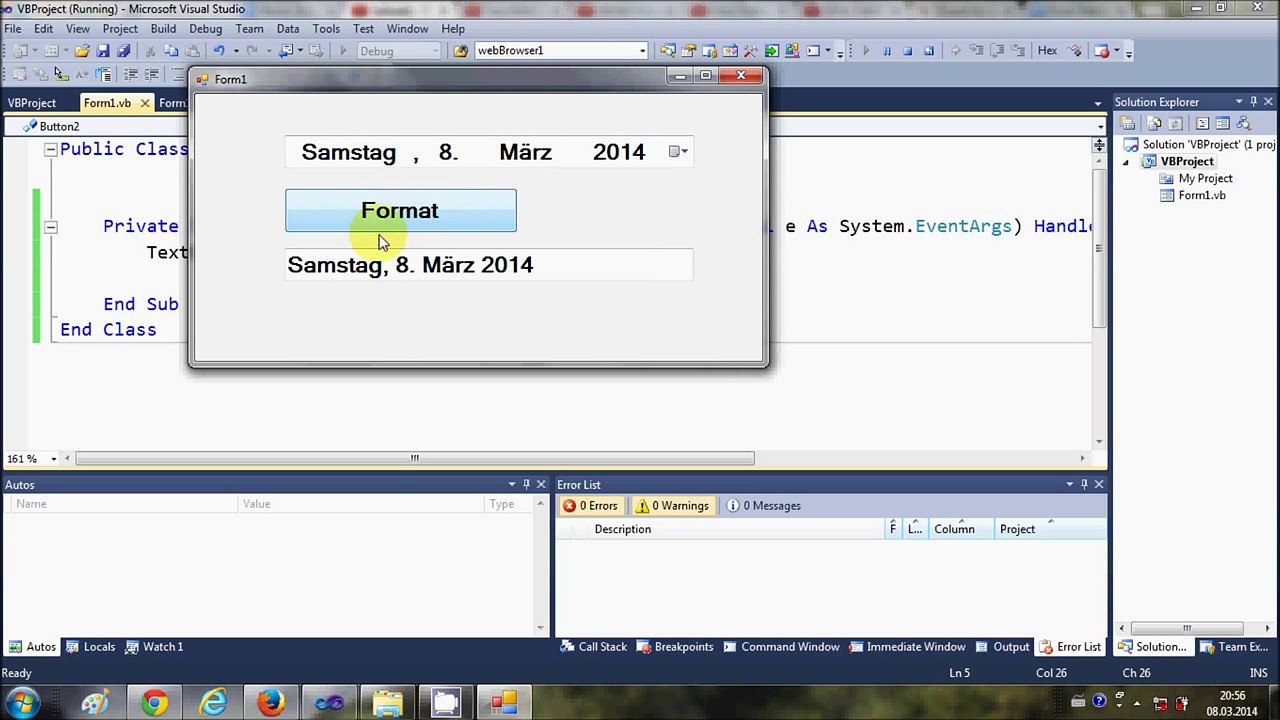Collapse the Public Class region
This screenshot has height=720, width=1280.
click(50, 150)
